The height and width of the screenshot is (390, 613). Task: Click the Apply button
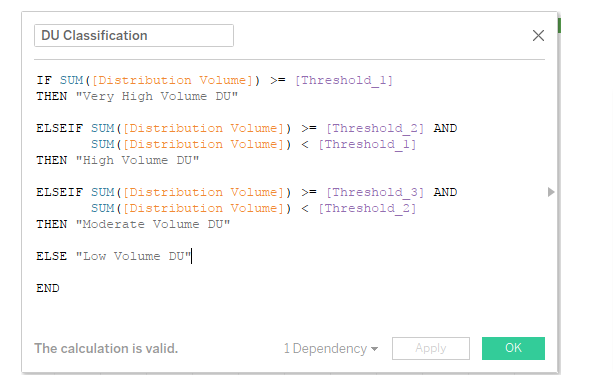tap(431, 348)
